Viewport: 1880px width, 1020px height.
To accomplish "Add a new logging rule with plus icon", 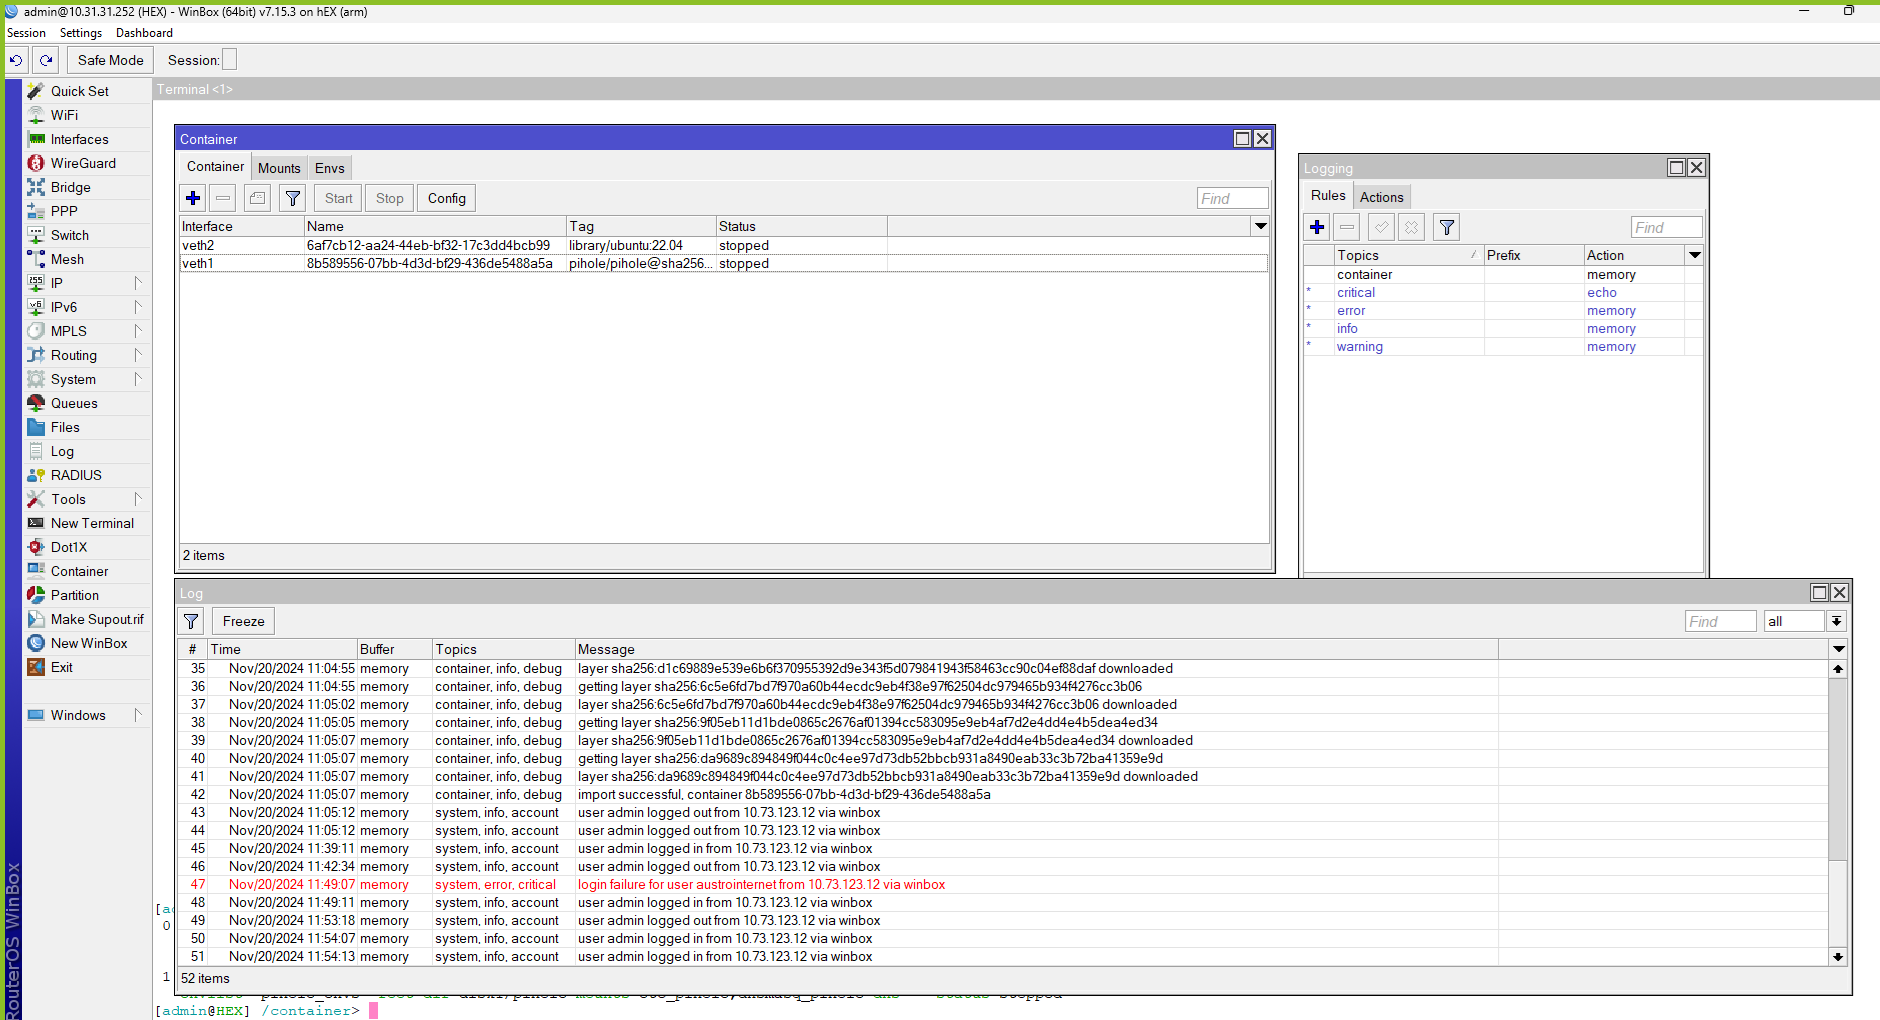I will [1317, 227].
